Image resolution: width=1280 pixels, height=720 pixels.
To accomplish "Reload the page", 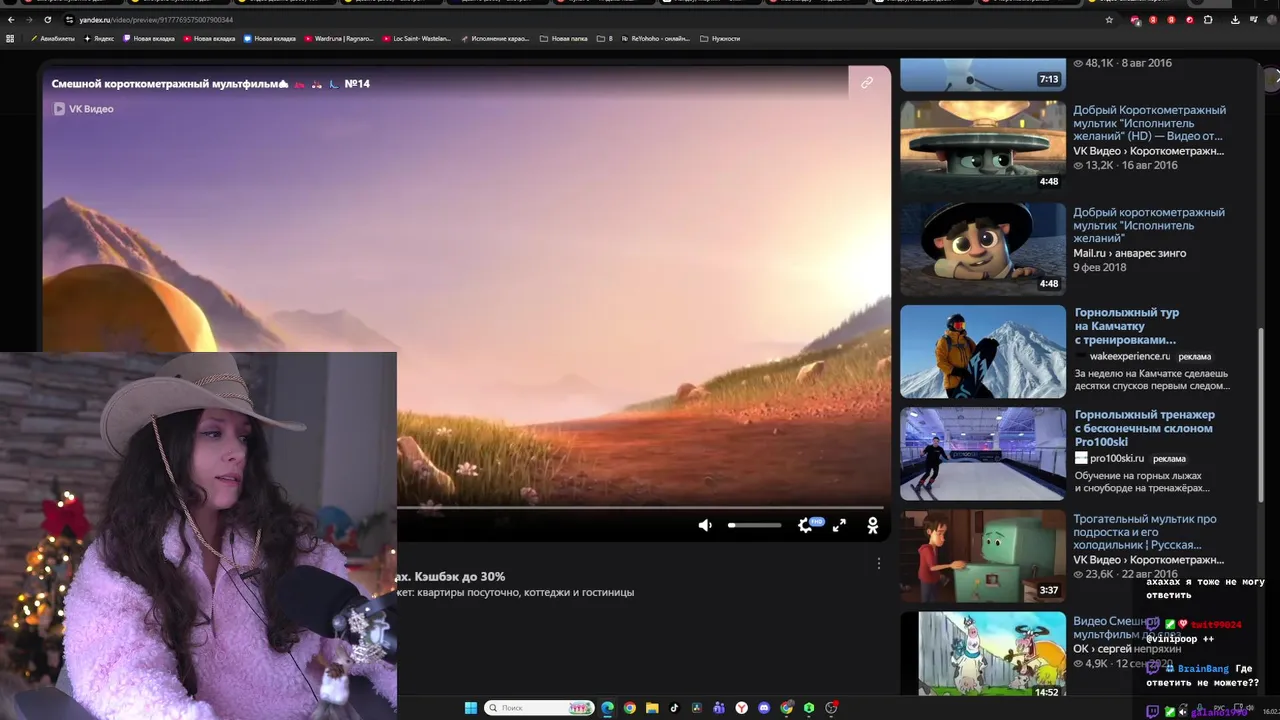I will coord(47,19).
